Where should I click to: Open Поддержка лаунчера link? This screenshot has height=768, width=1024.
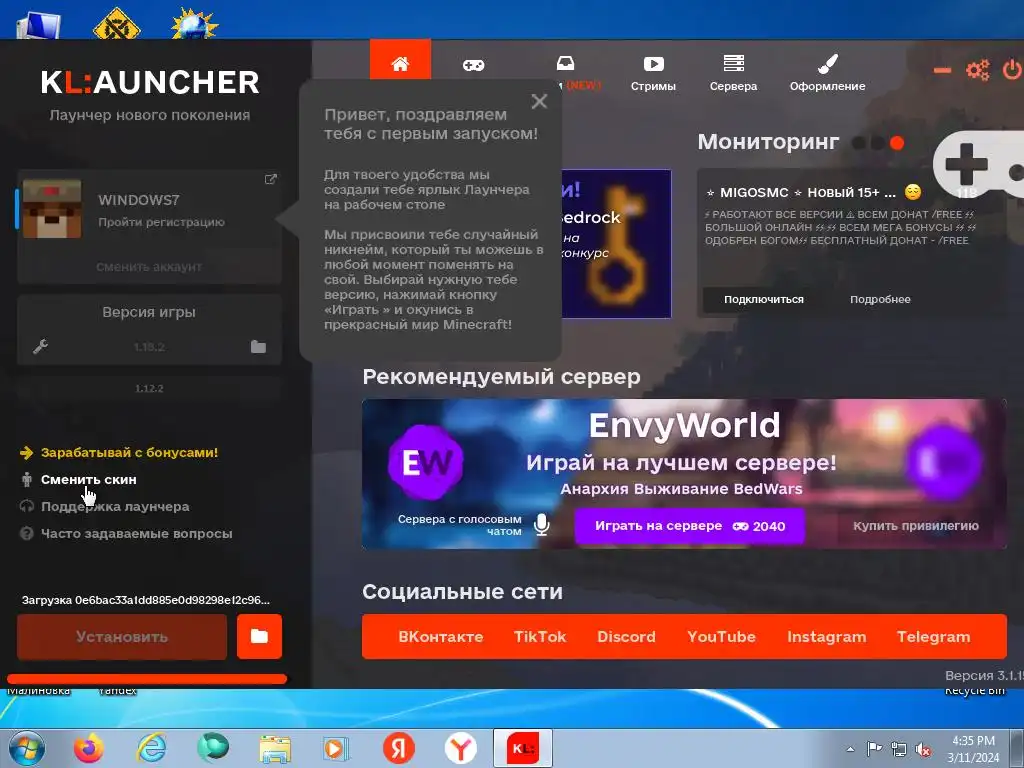115,507
